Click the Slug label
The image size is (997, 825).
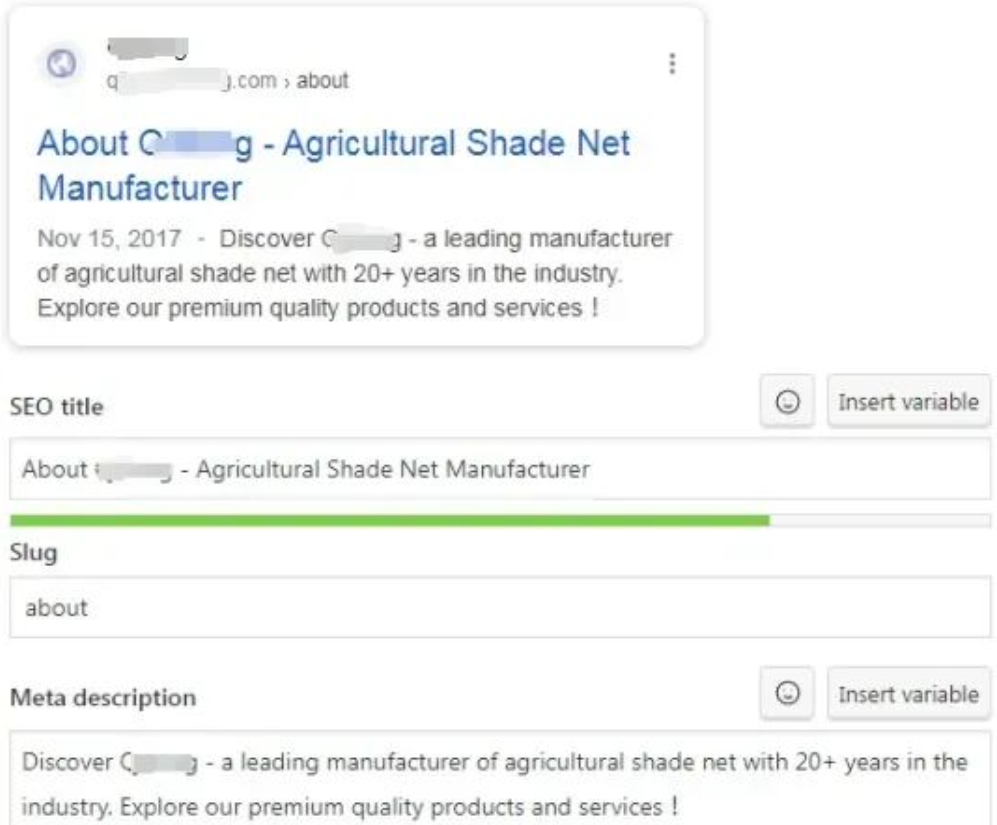34,553
